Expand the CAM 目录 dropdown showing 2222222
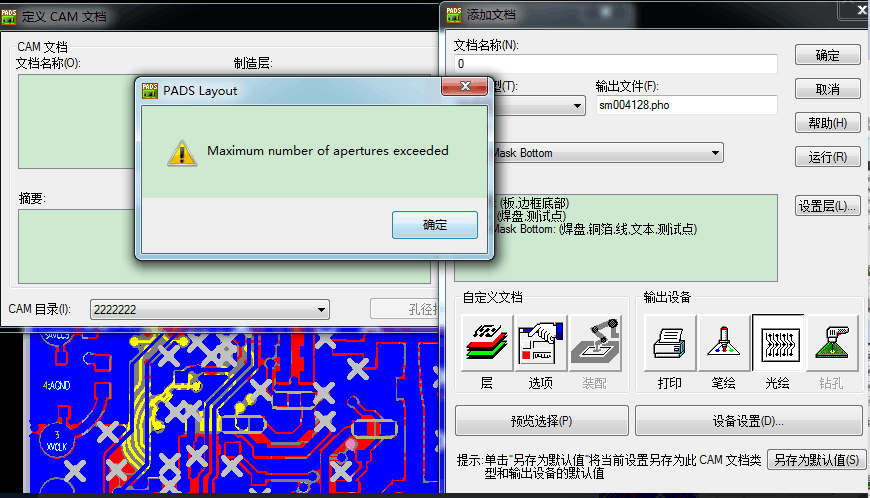This screenshot has width=870, height=498. point(321,310)
